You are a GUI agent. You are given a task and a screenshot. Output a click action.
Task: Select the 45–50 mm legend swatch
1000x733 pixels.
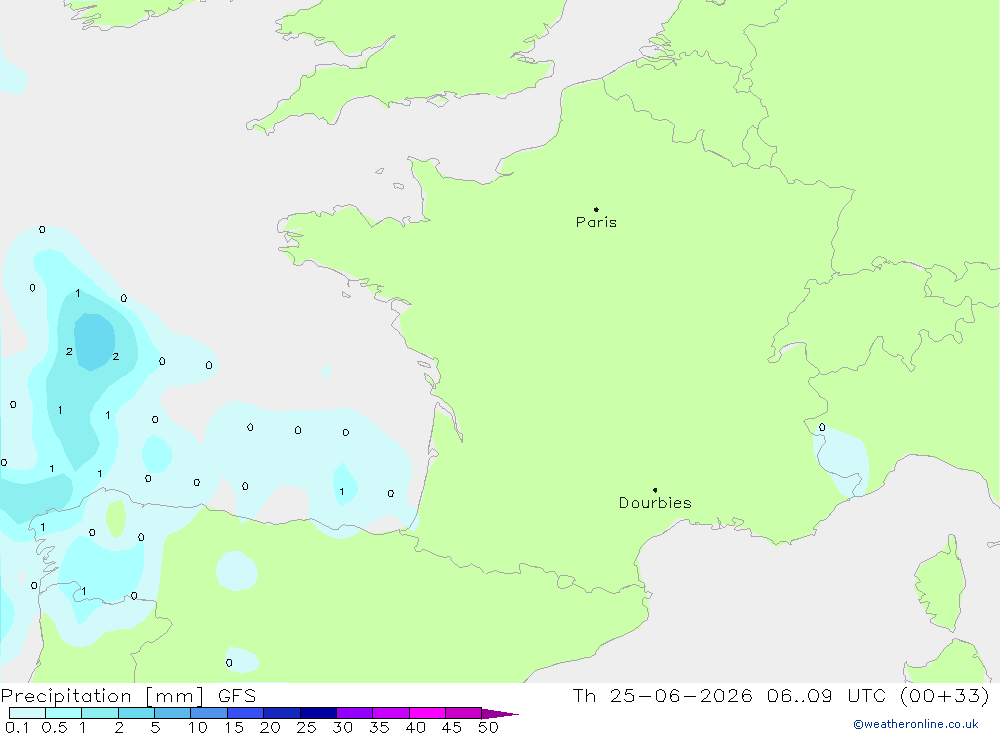click(464, 713)
